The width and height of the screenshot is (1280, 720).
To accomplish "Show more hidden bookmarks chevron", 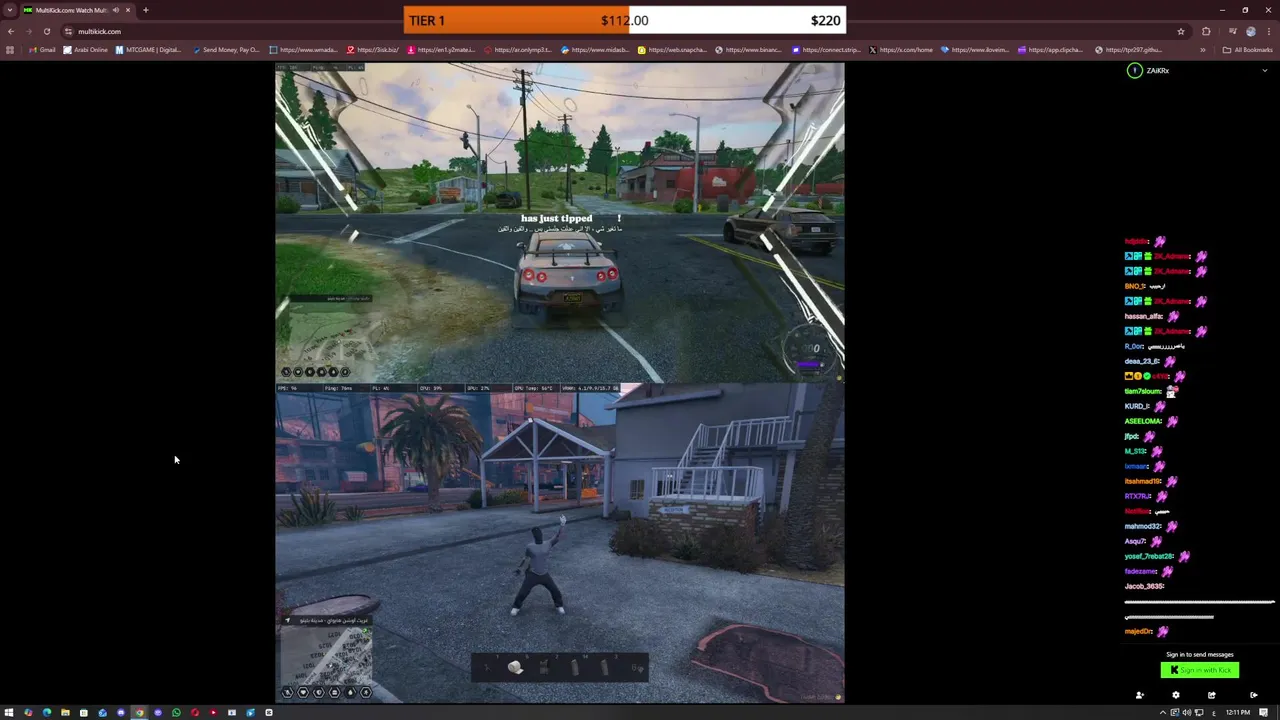I will 1203,50.
